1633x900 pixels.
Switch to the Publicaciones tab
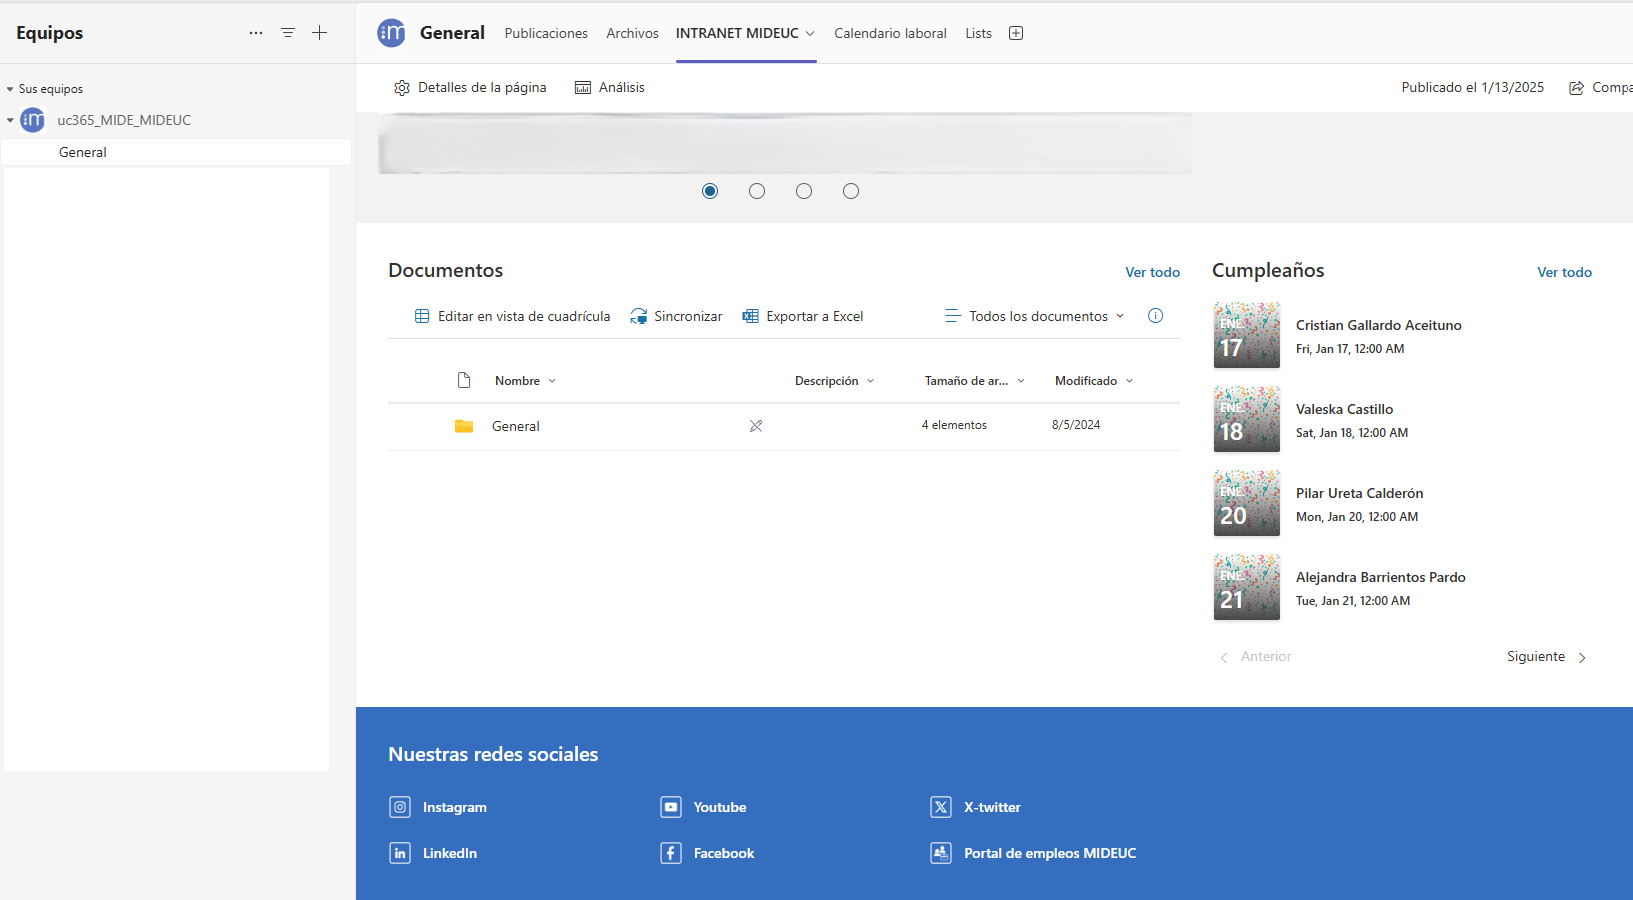pyautogui.click(x=546, y=33)
